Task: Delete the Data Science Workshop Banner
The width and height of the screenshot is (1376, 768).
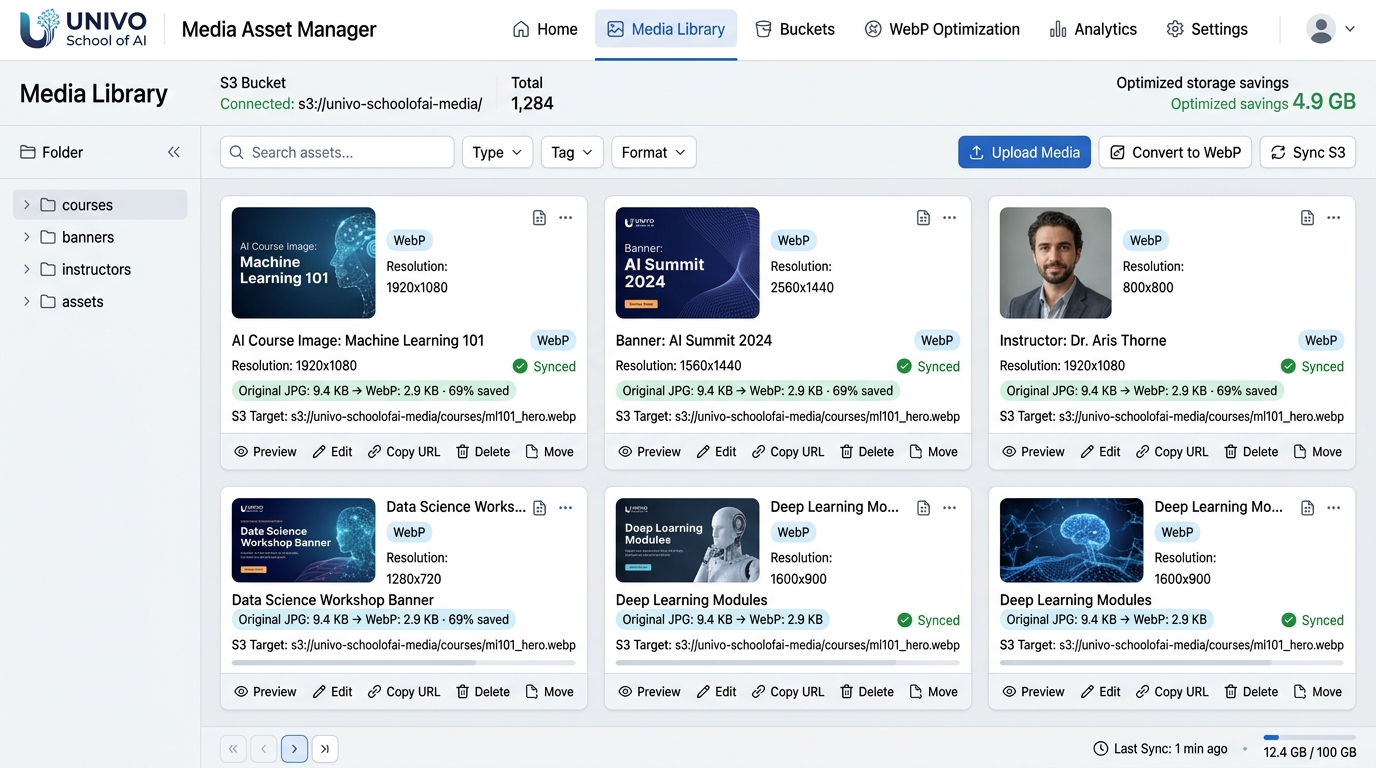Action: (x=483, y=692)
